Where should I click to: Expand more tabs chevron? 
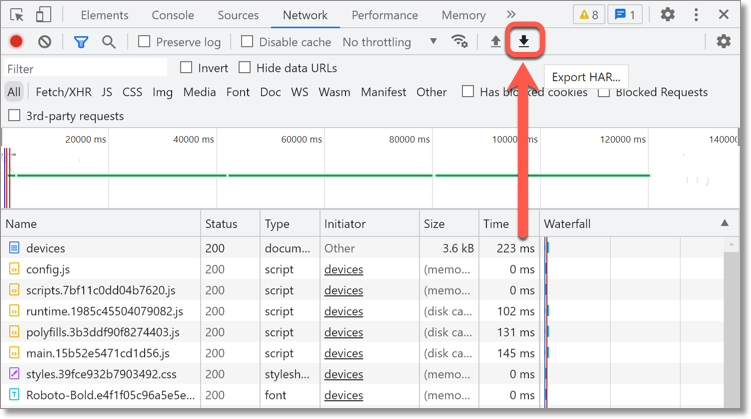pyautogui.click(x=511, y=14)
